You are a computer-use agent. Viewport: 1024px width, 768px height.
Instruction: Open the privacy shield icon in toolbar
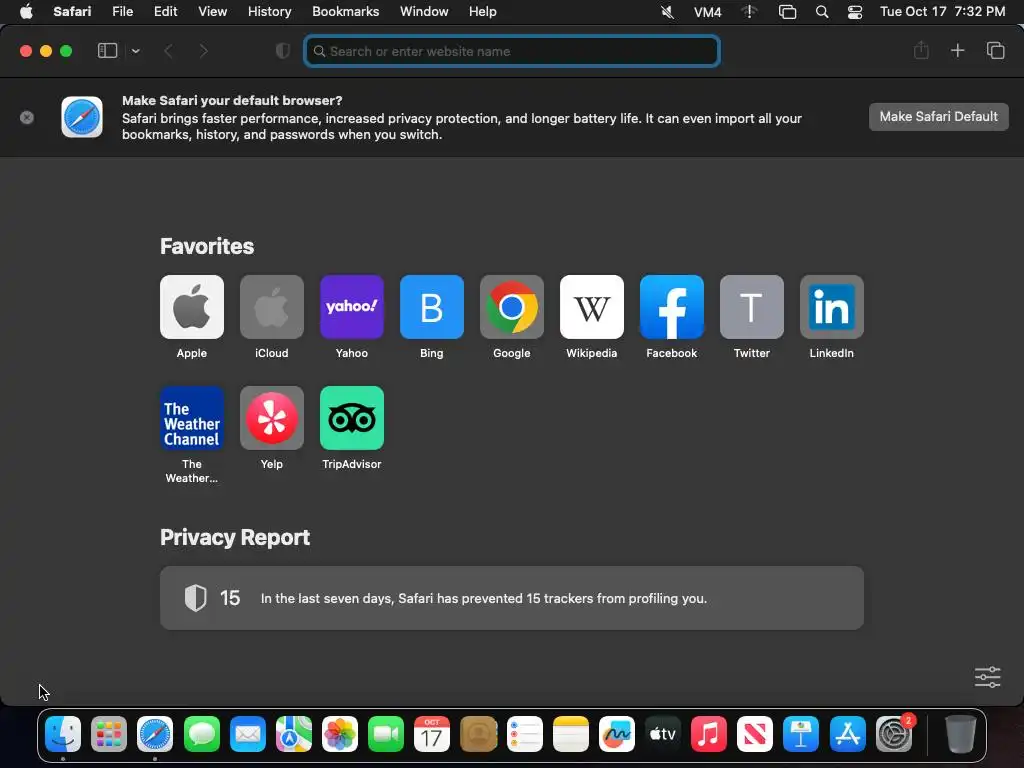tap(283, 51)
